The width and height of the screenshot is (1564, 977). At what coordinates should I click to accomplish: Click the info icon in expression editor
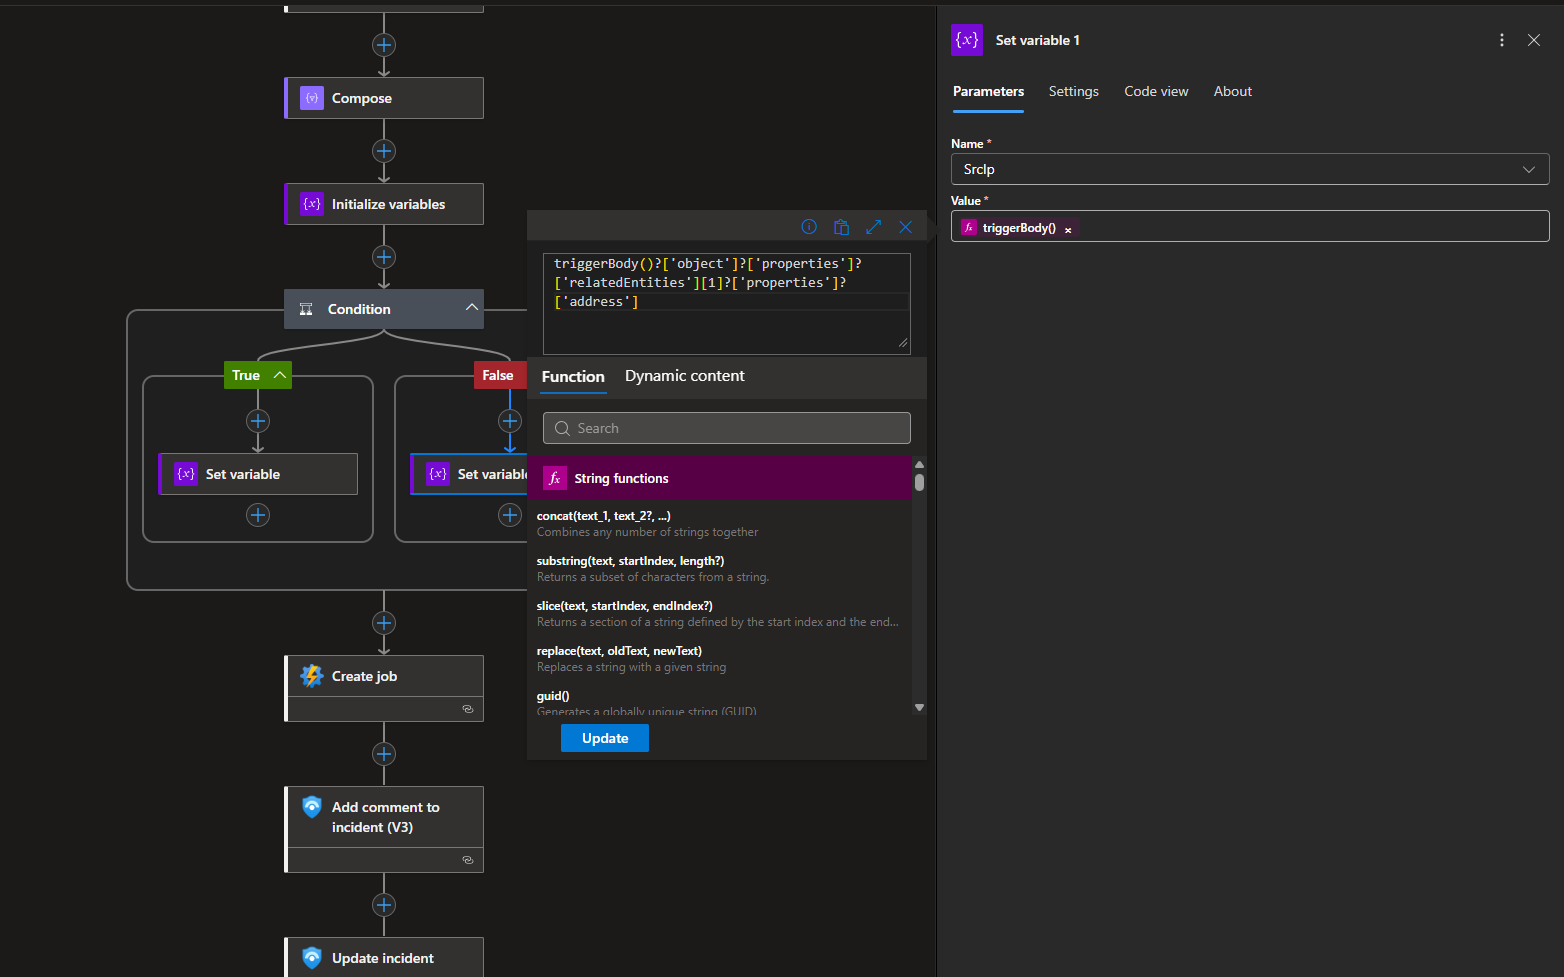pyautogui.click(x=809, y=227)
